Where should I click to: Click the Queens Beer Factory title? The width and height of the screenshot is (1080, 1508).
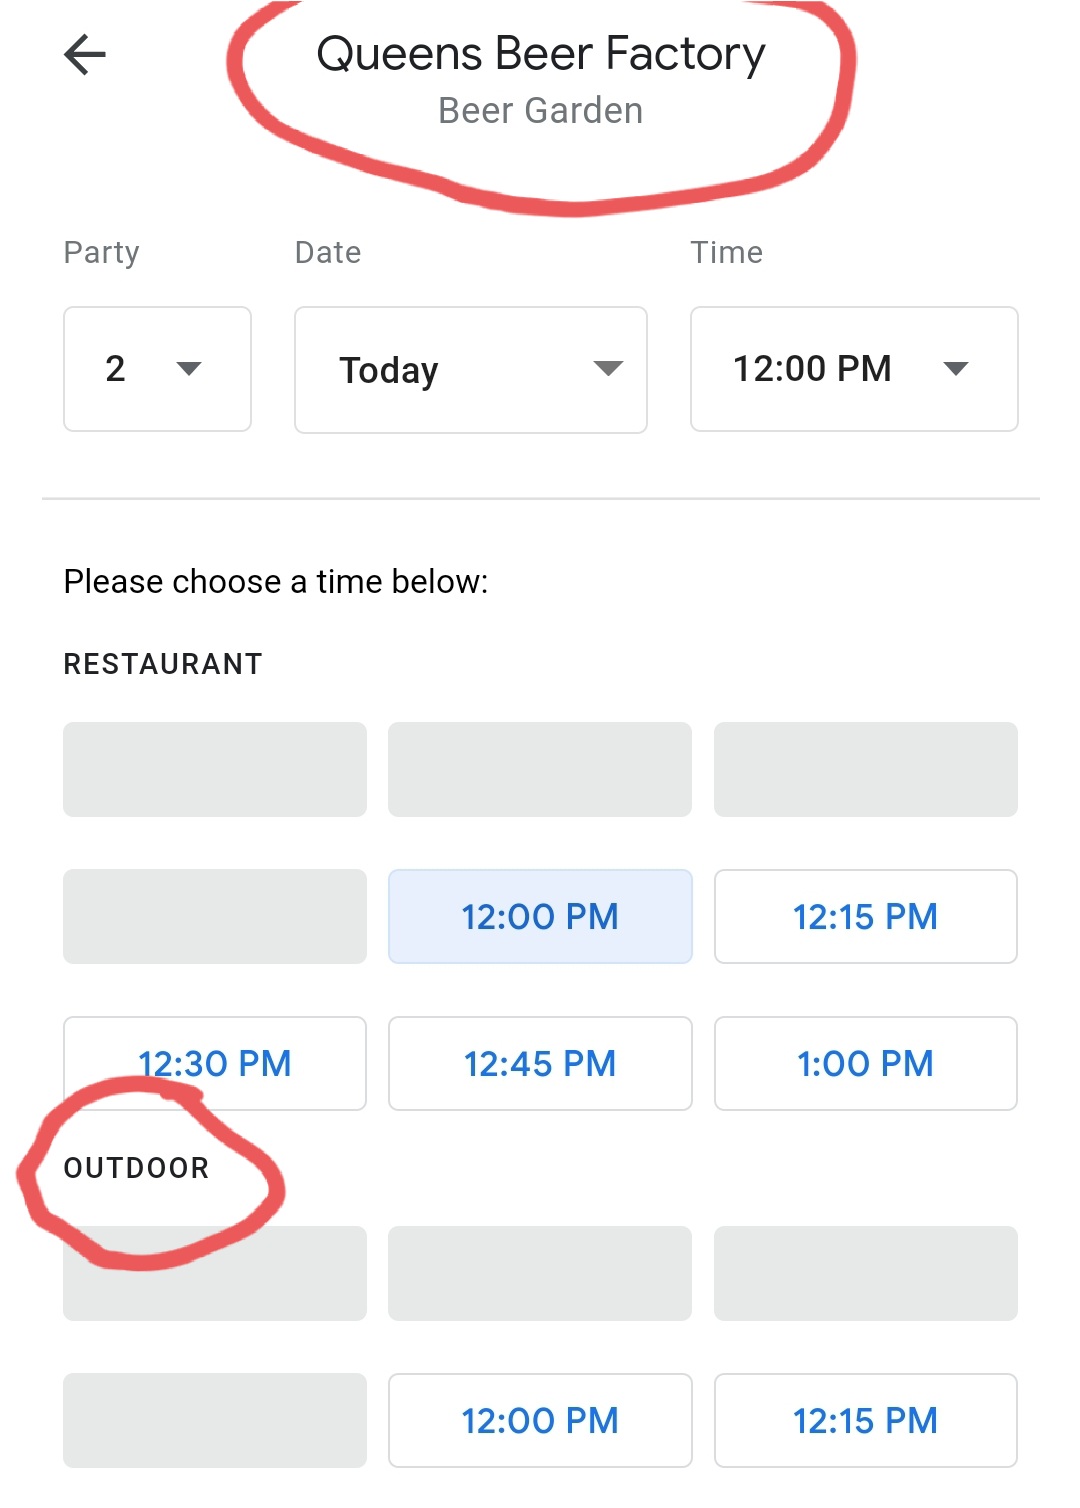pos(540,54)
